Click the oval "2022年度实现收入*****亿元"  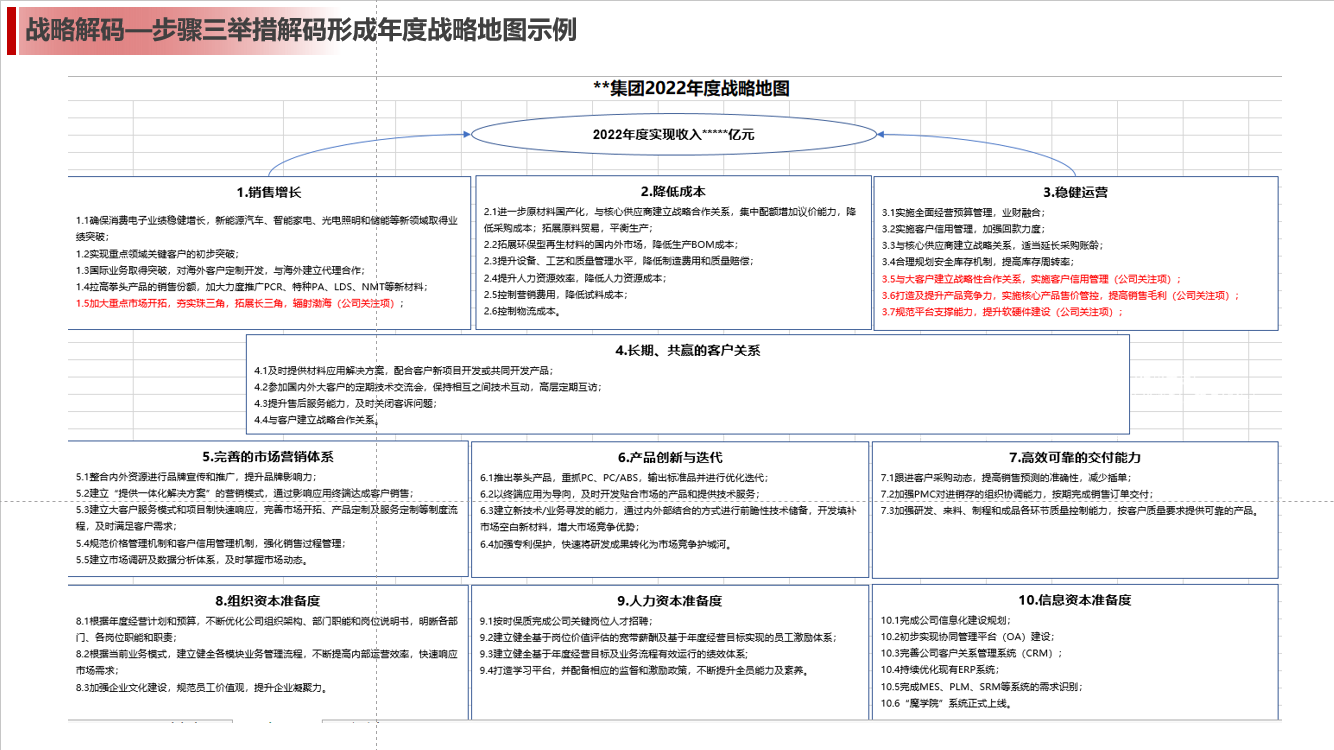point(675,133)
